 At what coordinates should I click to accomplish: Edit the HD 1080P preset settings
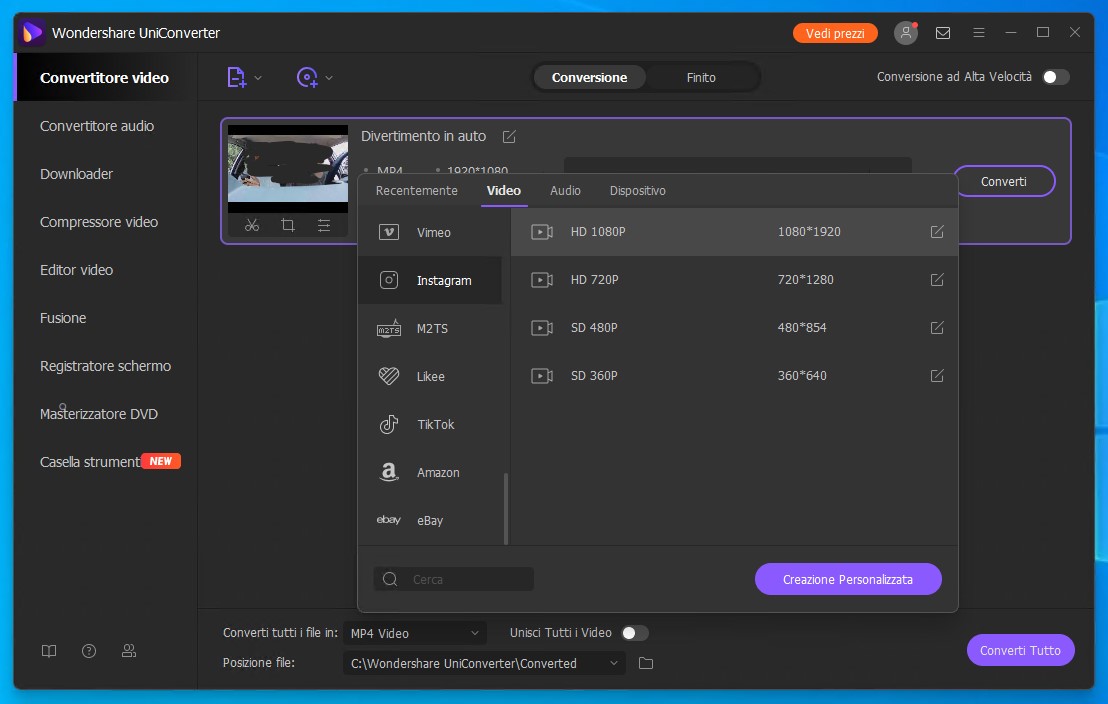[x=937, y=232]
